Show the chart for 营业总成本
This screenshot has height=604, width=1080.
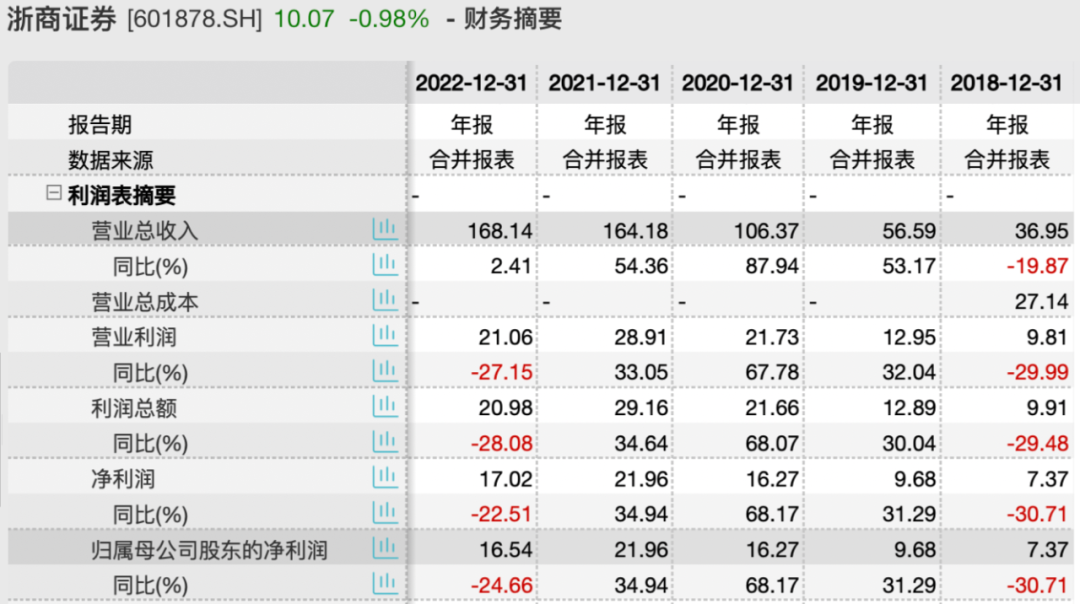tap(385, 300)
